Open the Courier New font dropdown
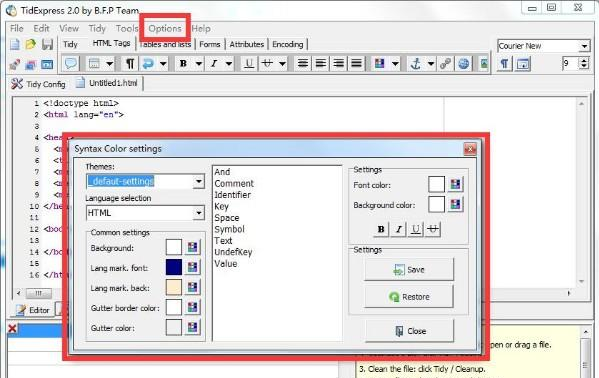Viewport: 599px width, 378px height. pyautogui.click(x=584, y=46)
